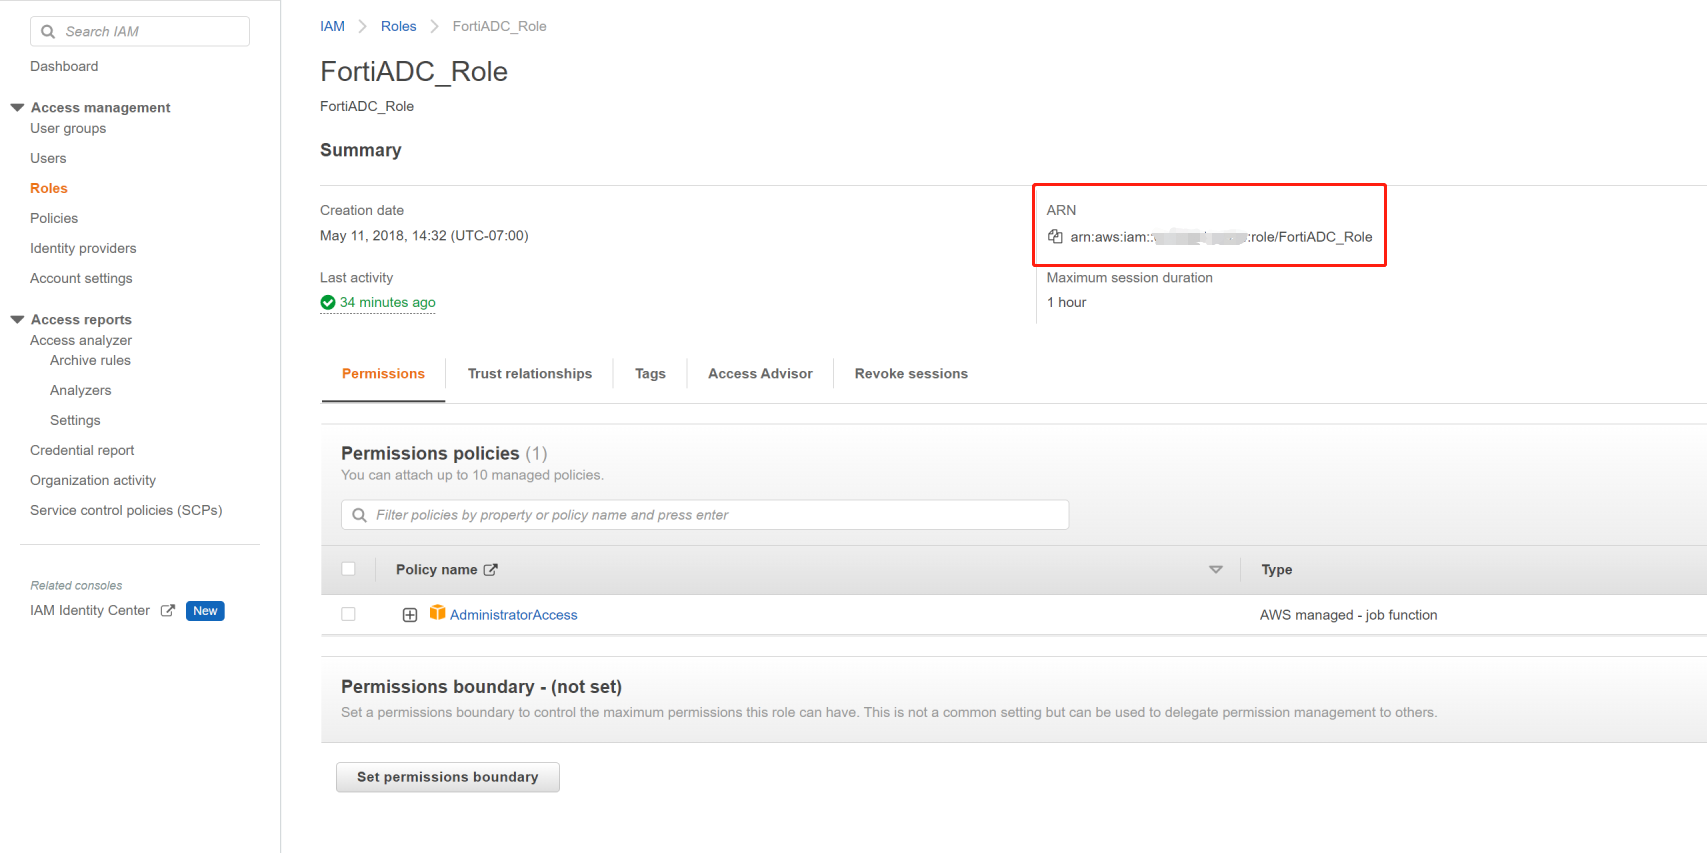This screenshot has height=853, width=1707.
Task: Click the IAM Identity Center external link icon
Action: pos(168,611)
